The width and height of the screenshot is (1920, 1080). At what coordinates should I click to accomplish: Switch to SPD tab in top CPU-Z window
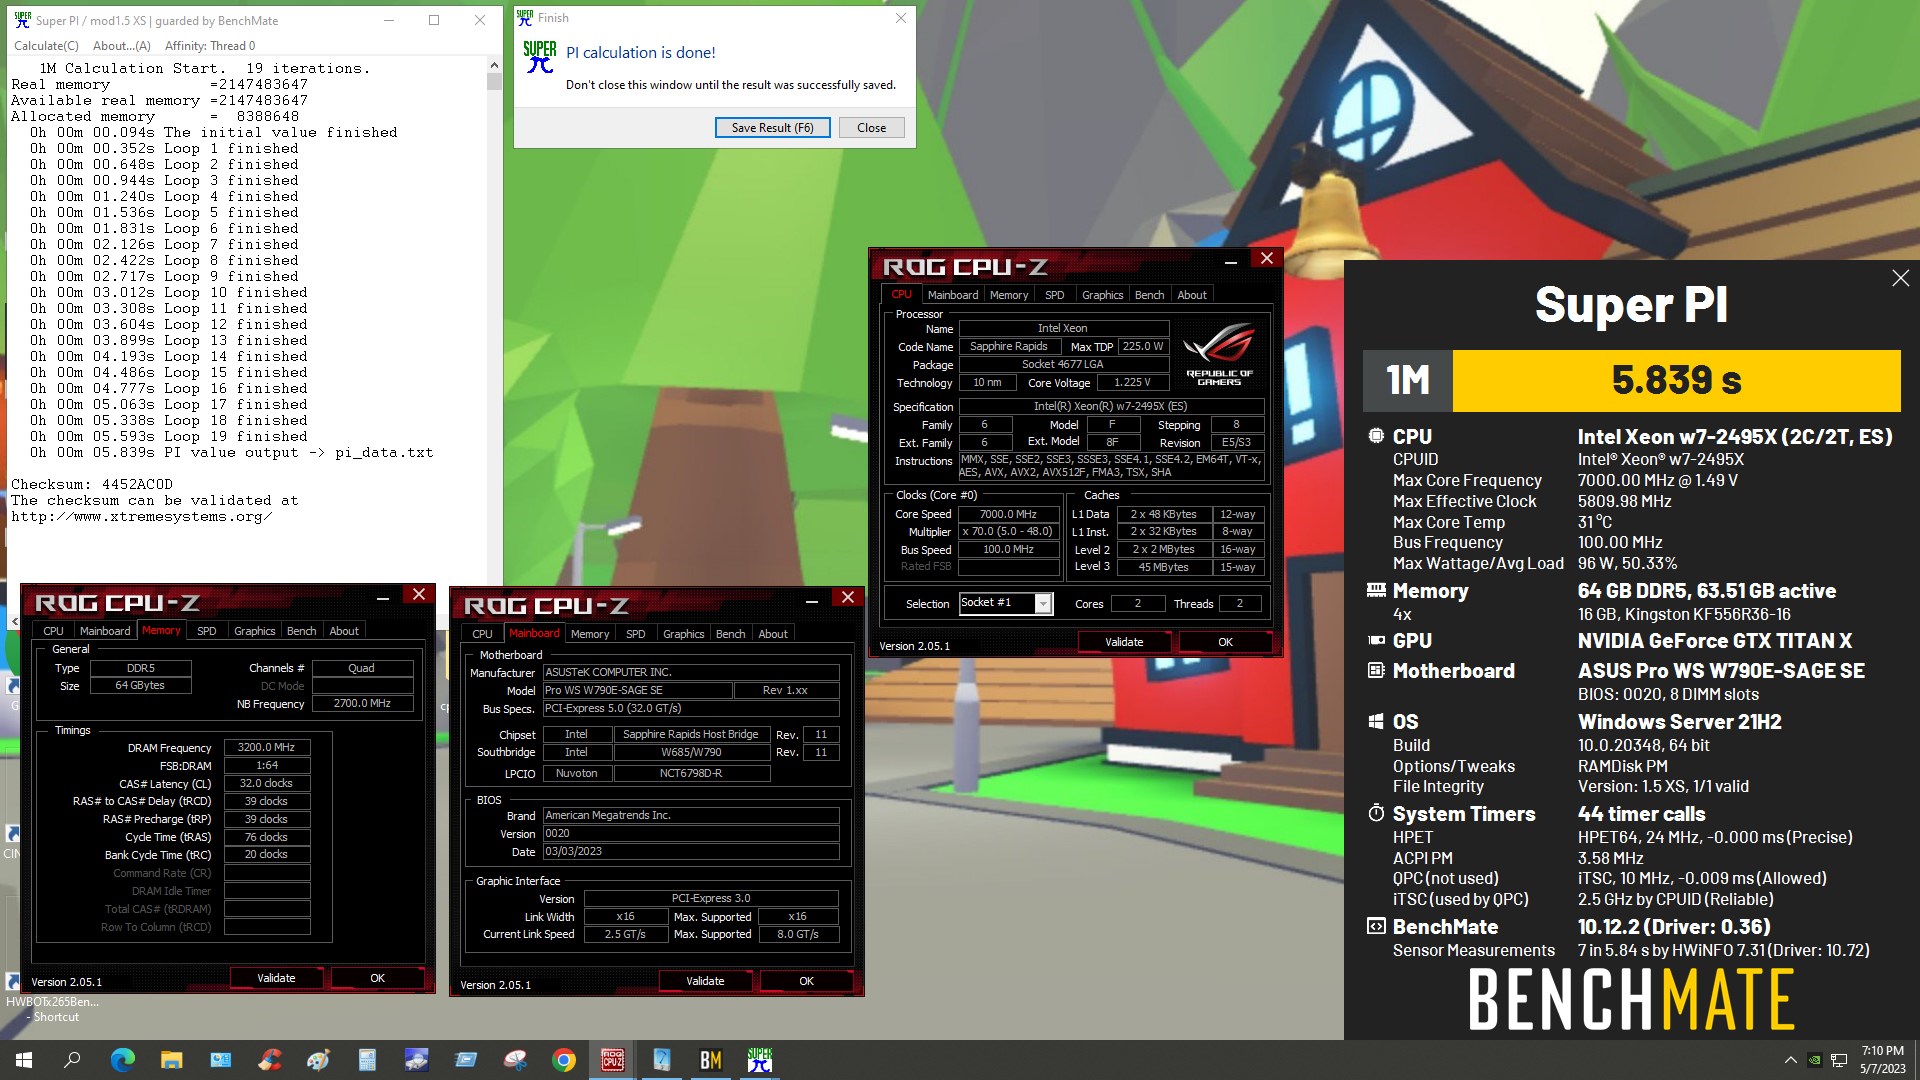pos(1054,295)
